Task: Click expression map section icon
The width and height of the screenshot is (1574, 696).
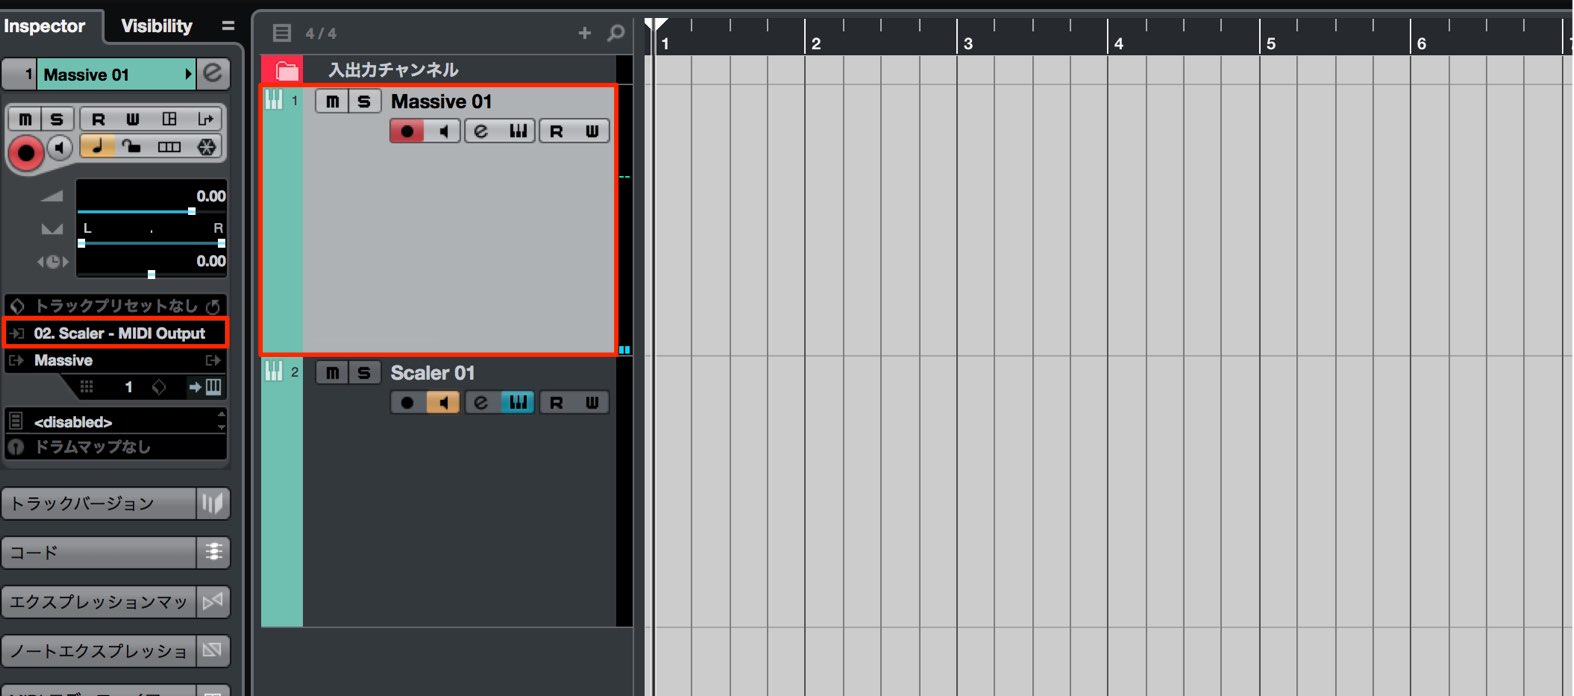Action: click(213, 602)
